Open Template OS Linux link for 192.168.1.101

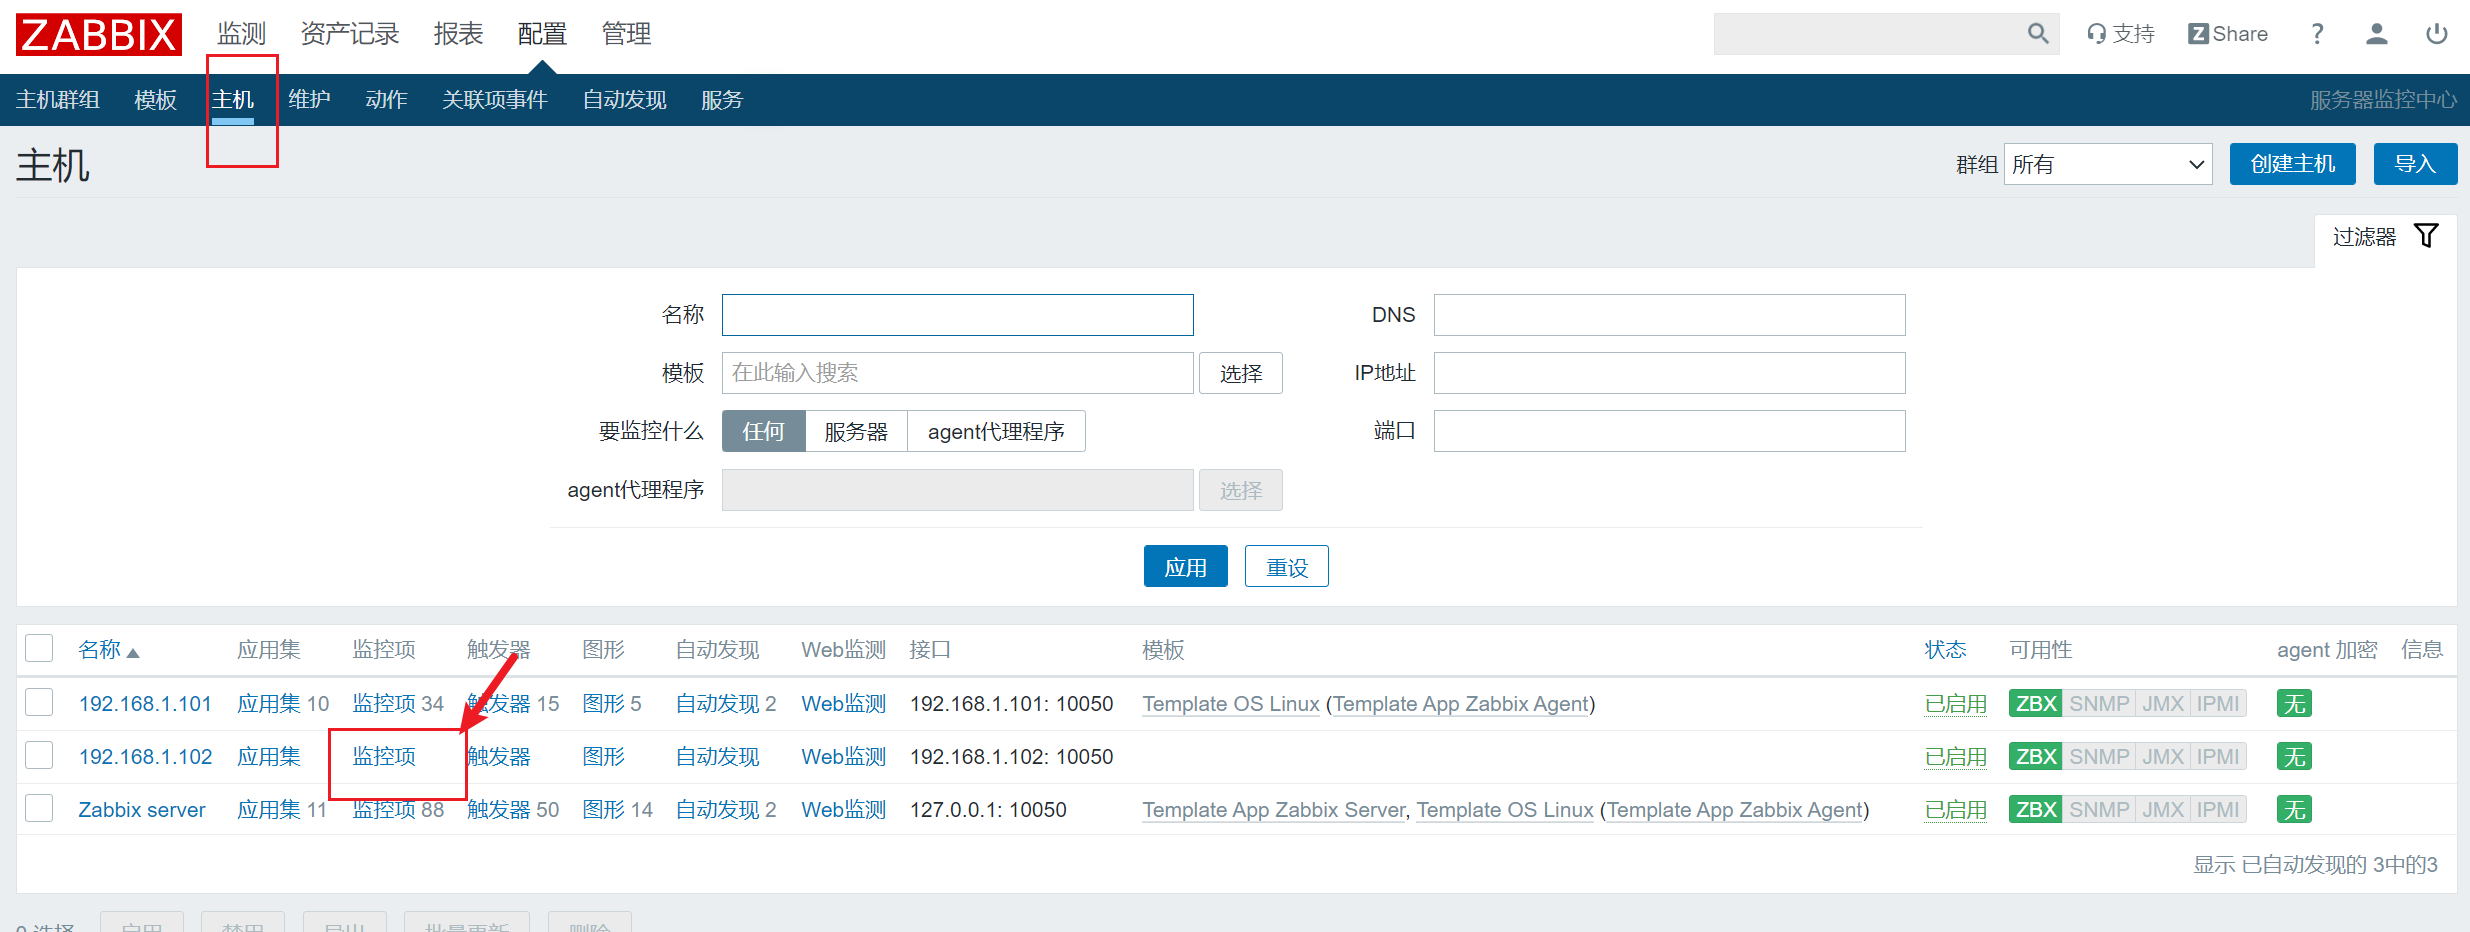(1231, 704)
